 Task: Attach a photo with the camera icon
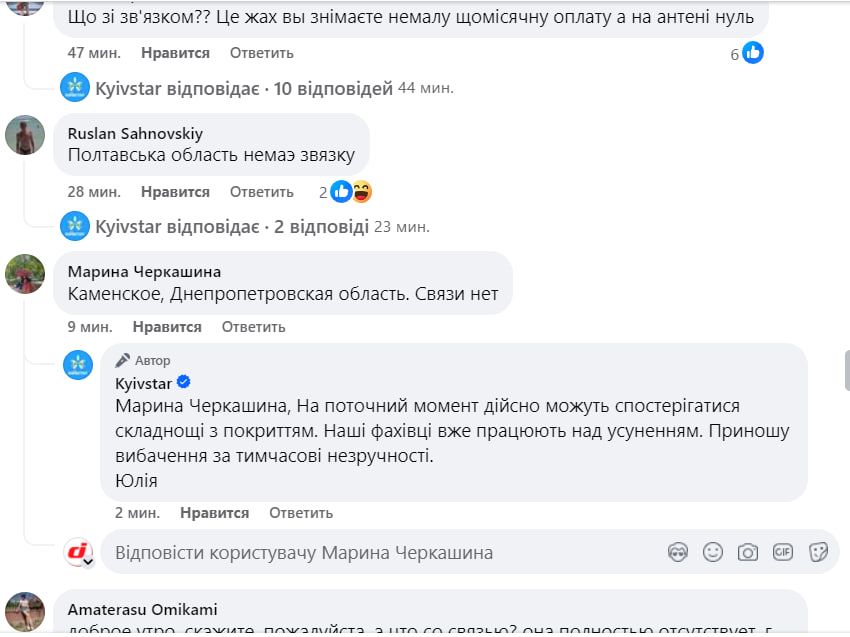click(x=747, y=552)
